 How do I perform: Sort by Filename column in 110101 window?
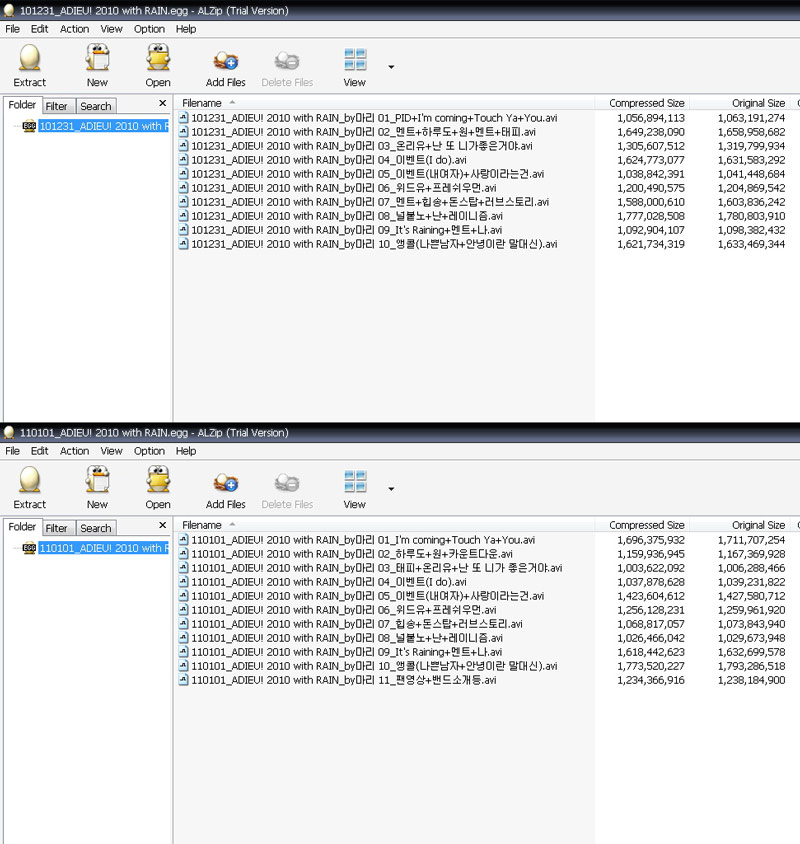point(384,525)
